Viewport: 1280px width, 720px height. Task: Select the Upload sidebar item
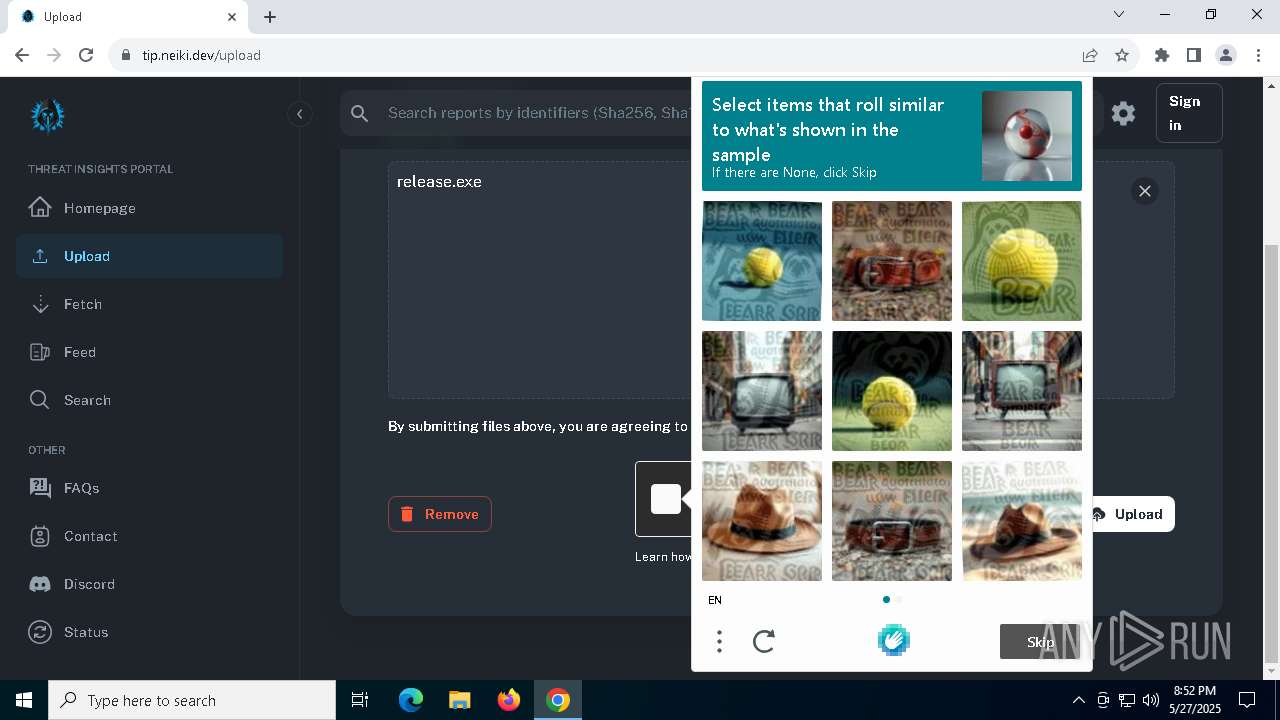click(150, 256)
